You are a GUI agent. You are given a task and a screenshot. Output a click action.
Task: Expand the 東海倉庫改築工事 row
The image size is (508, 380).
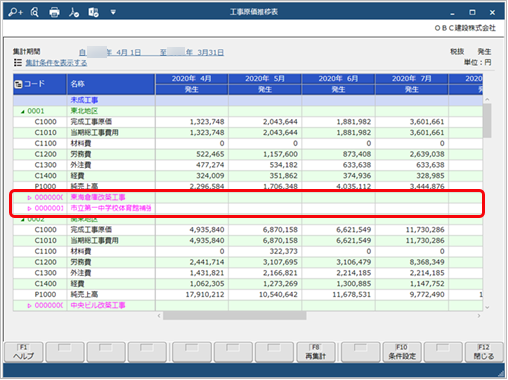click(x=29, y=198)
